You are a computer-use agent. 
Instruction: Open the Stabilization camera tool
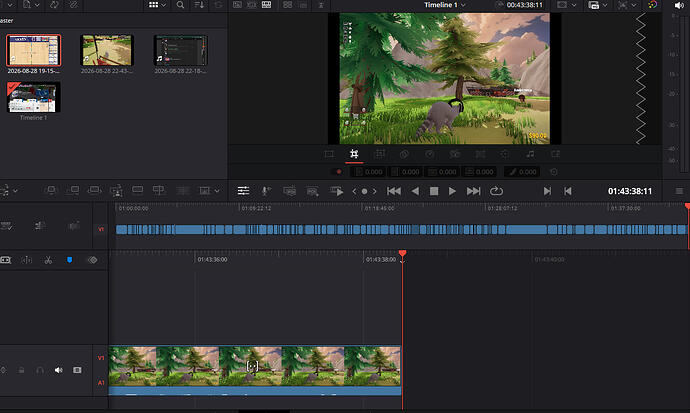point(455,154)
